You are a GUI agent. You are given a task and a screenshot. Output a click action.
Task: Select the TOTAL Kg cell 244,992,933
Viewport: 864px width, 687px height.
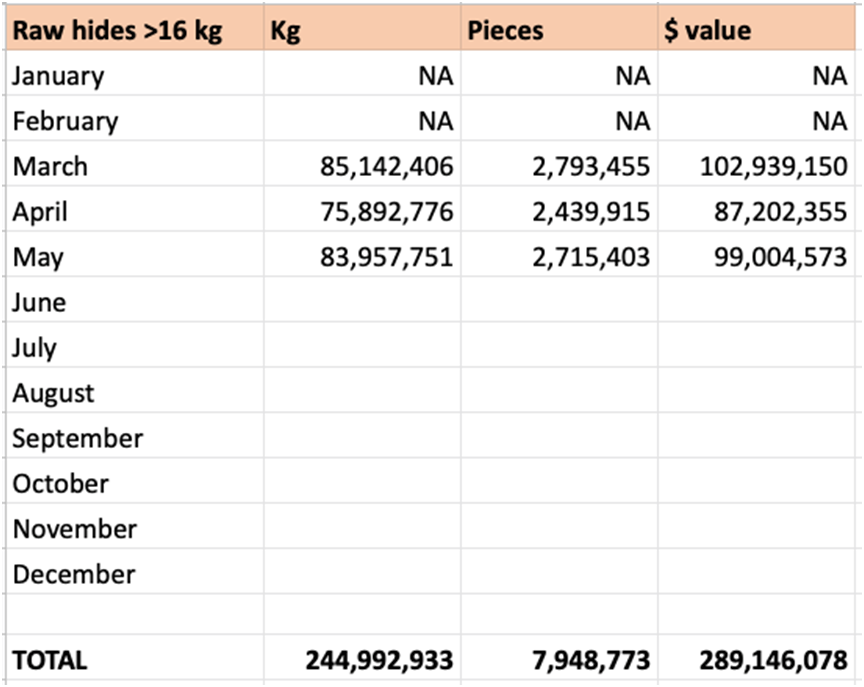tap(363, 658)
